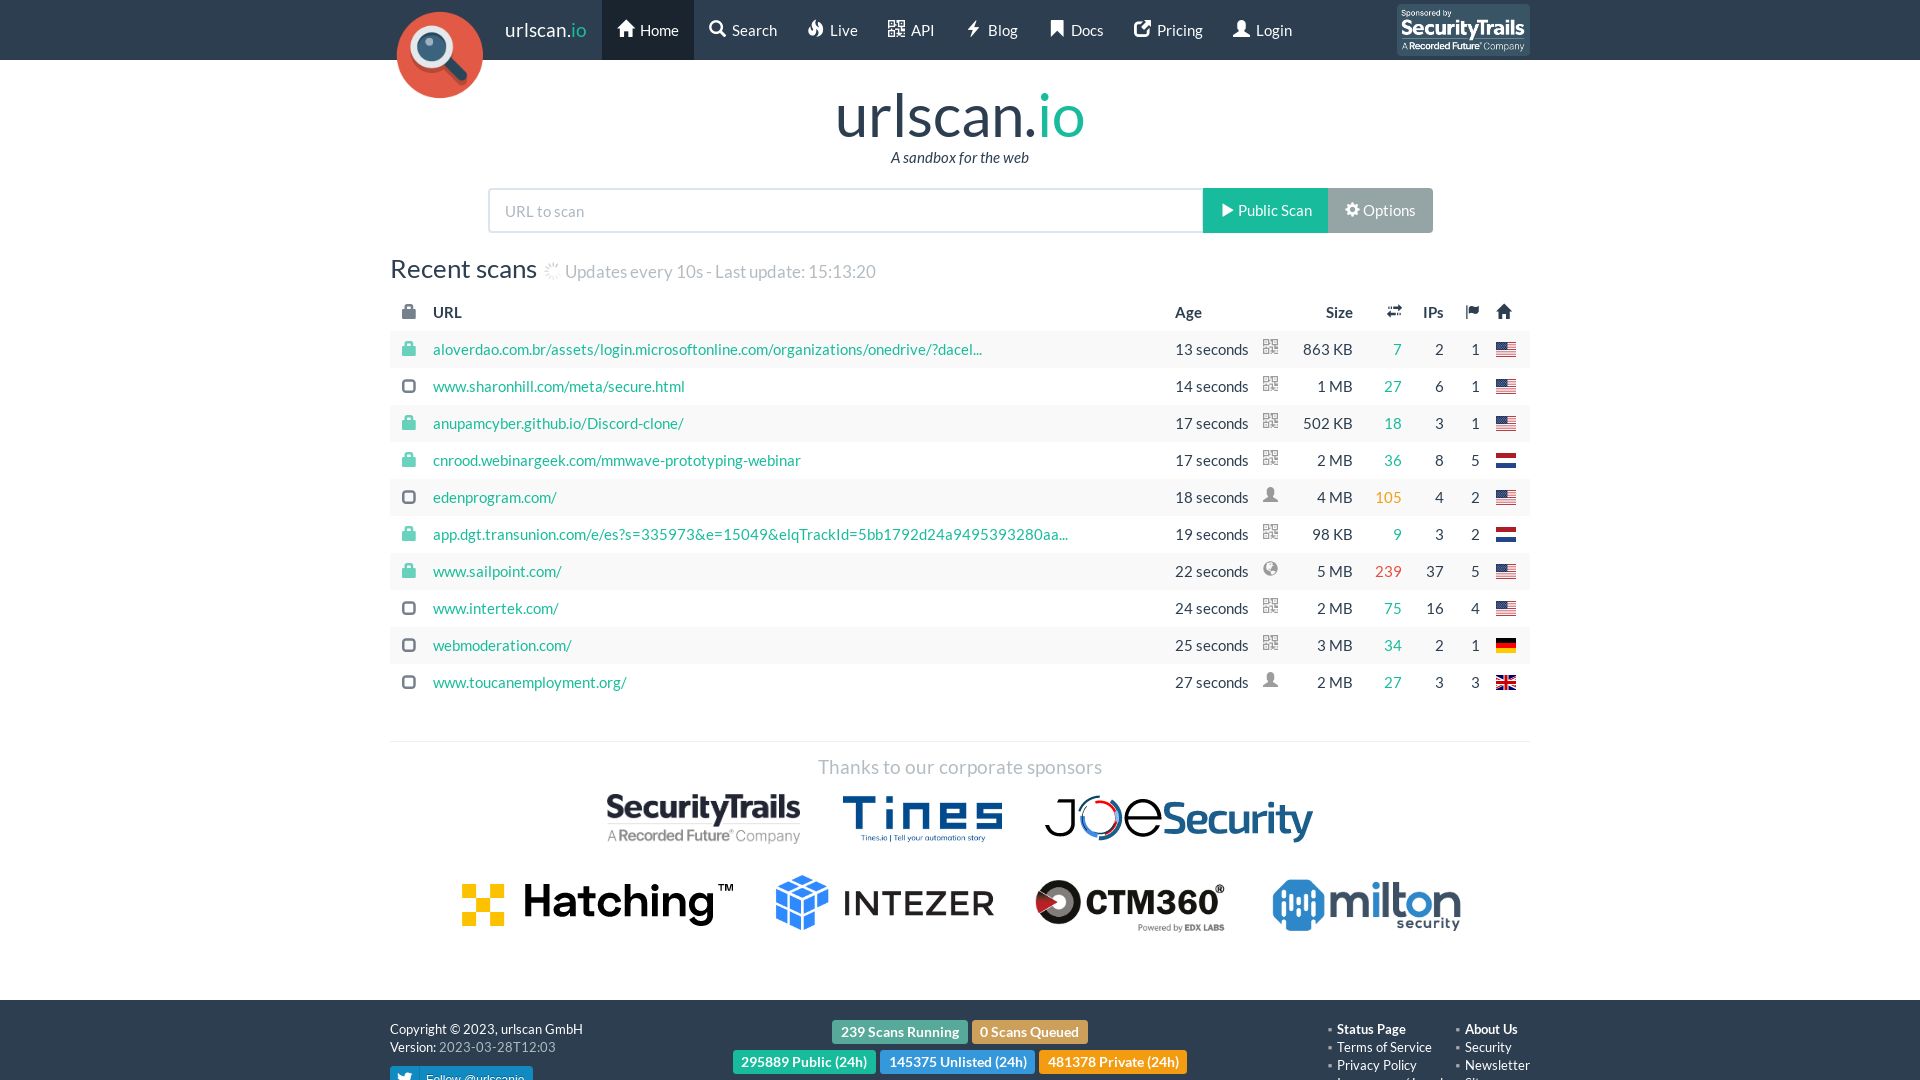Open www.intertek.com scan result
This screenshot has width=1920, height=1080.
[496, 608]
